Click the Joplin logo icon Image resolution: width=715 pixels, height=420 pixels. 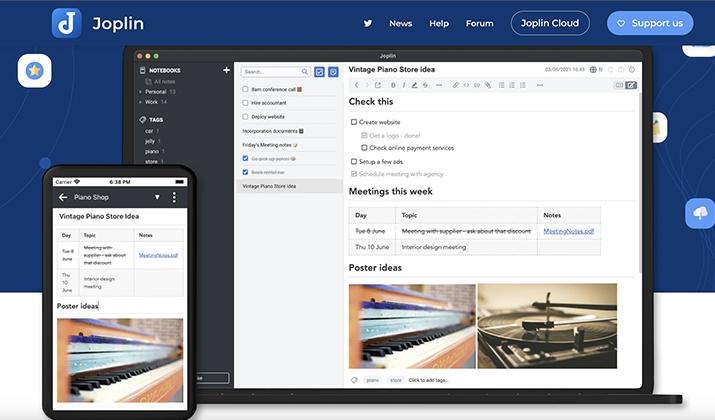(x=67, y=23)
